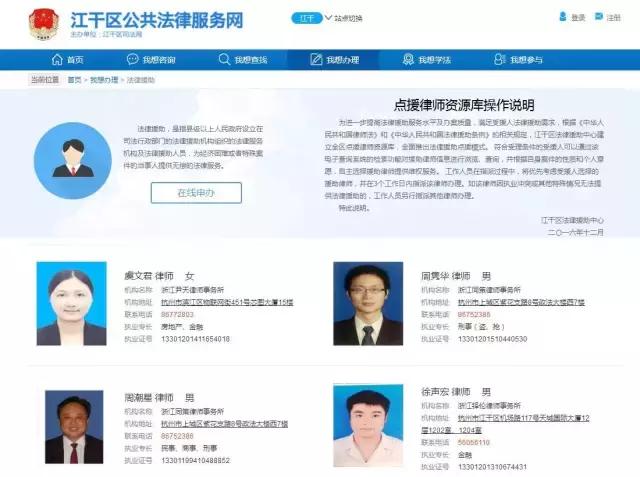Click the lawyer avatar circle illustration
Image resolution: width=640 pixels, height=477 pixels.
click(73, 161)
